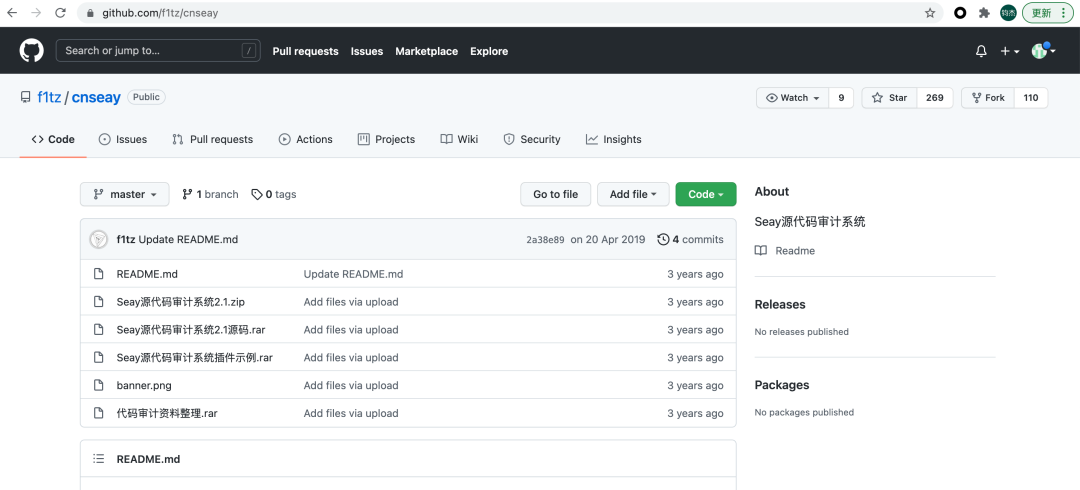Expand the green Code dropdown button
This screenshot has height=490, width=1080.
click(x=705, y=194)
